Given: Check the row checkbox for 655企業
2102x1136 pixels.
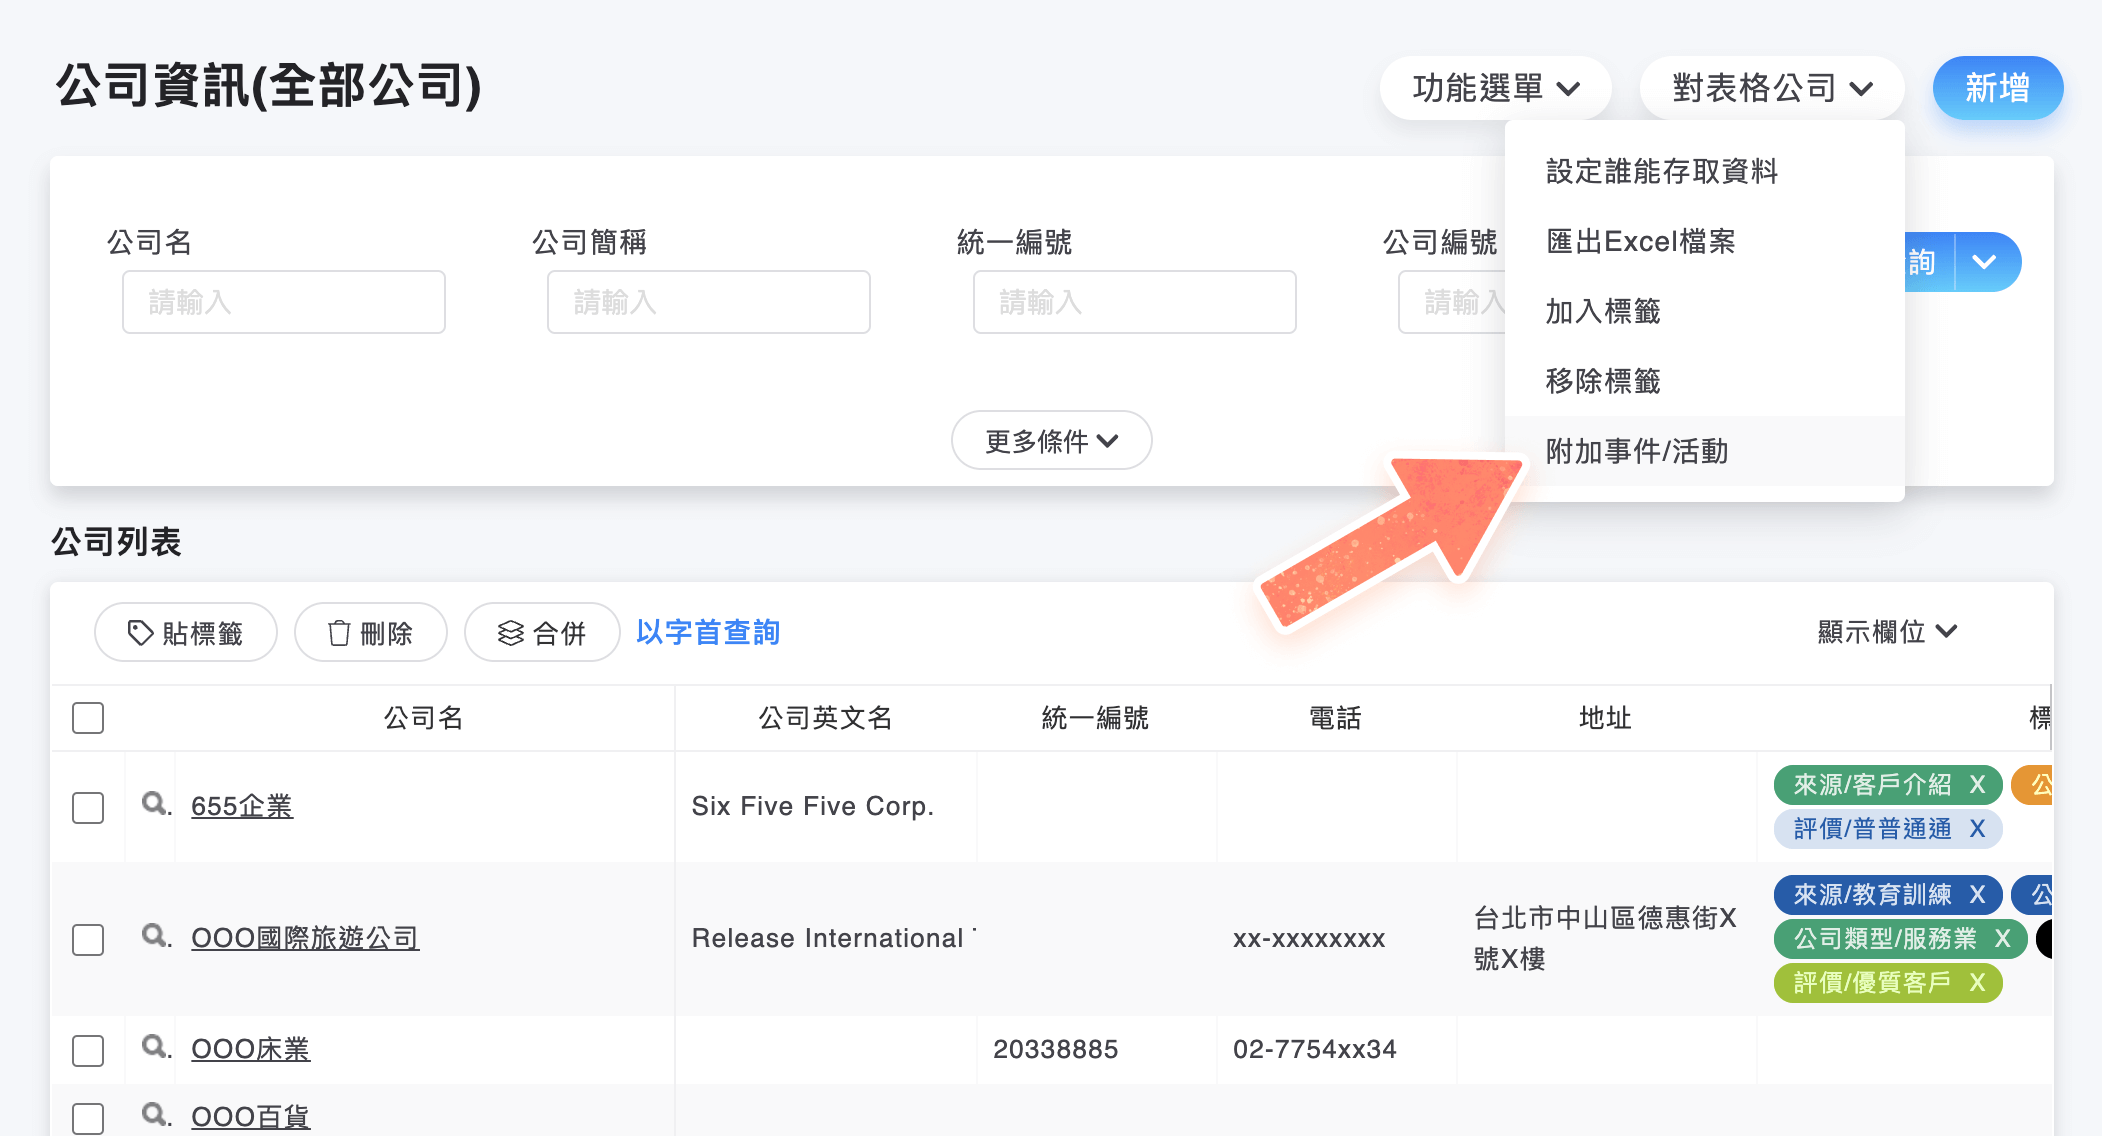Looking at the screenshot, I should pos(87,806).
